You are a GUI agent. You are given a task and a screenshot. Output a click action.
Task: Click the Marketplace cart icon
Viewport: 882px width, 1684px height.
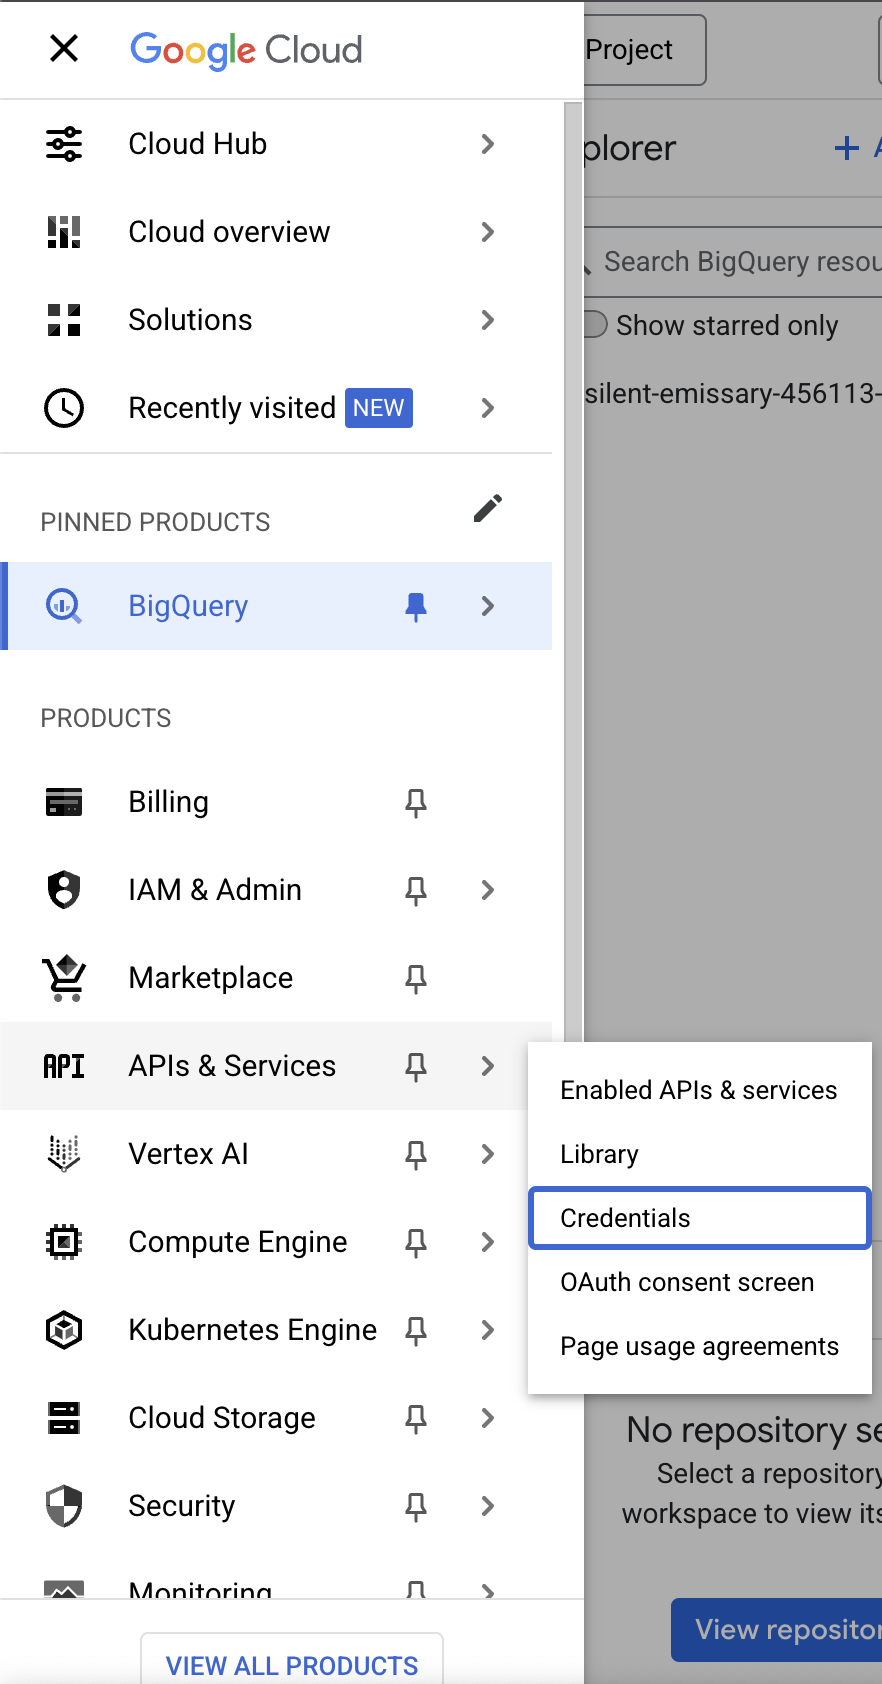tap(64, 978)
